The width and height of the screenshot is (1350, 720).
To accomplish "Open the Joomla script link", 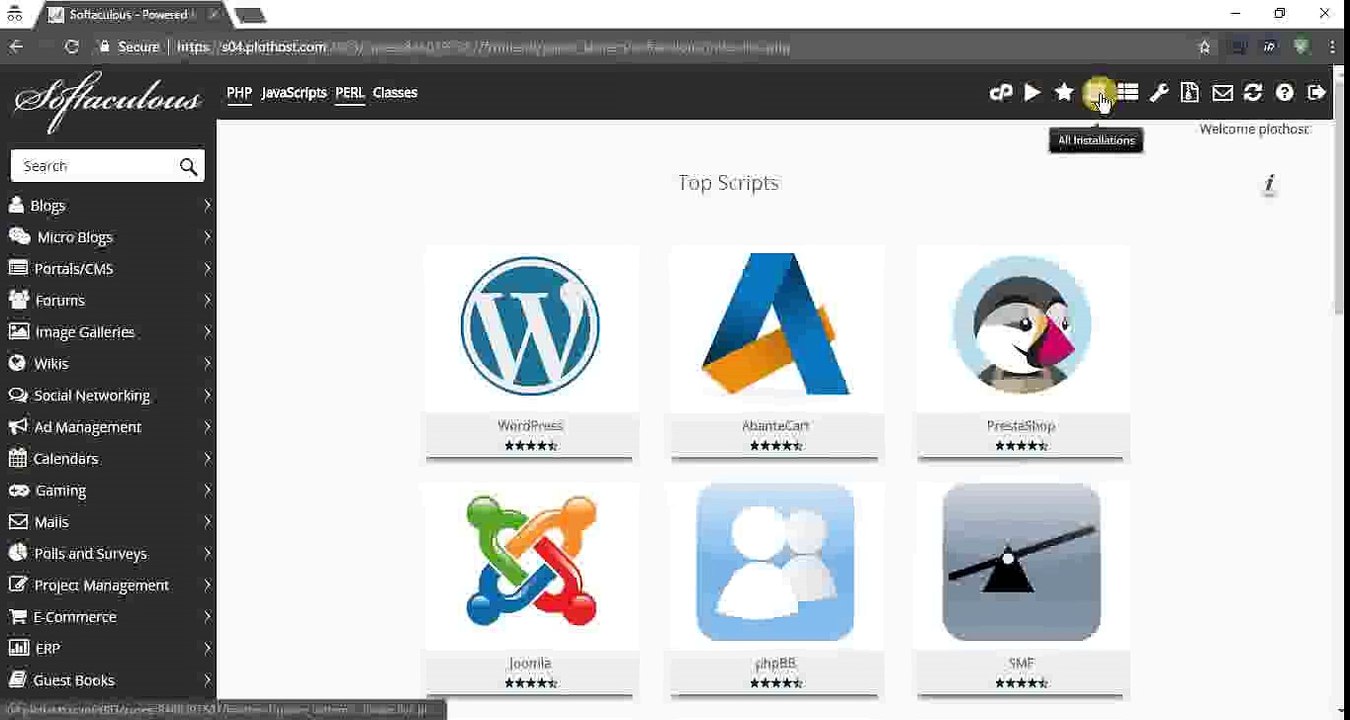I will (x=530, y=663).
